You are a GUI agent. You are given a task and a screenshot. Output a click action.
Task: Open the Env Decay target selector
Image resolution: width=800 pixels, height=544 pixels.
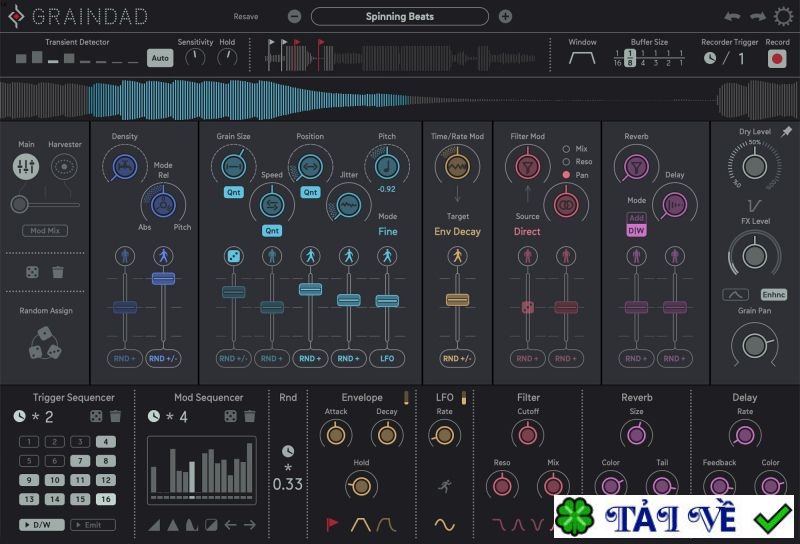[456, 231]
